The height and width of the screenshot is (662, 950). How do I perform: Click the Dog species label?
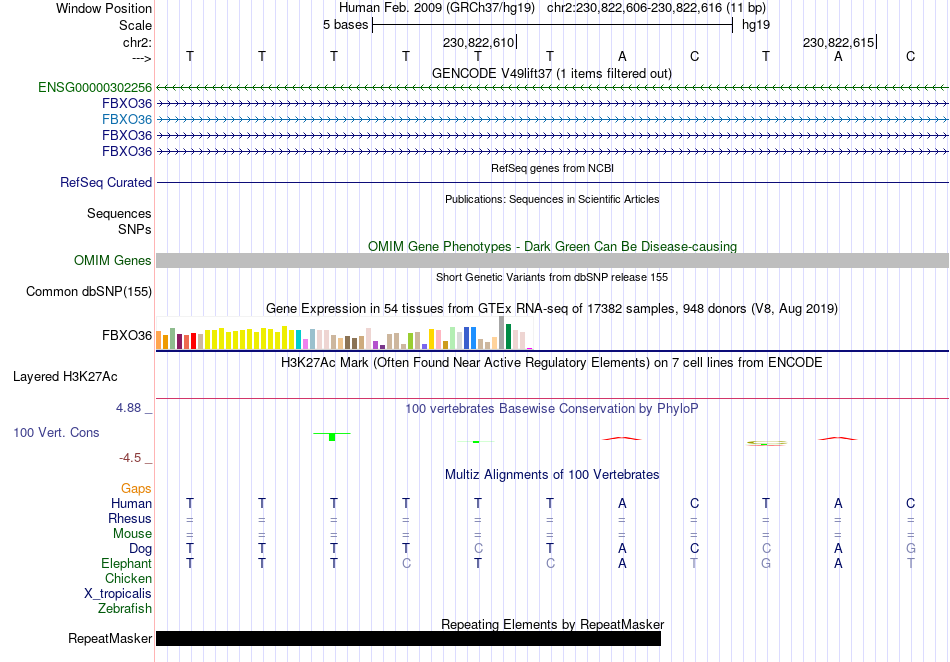pos(140,549)
